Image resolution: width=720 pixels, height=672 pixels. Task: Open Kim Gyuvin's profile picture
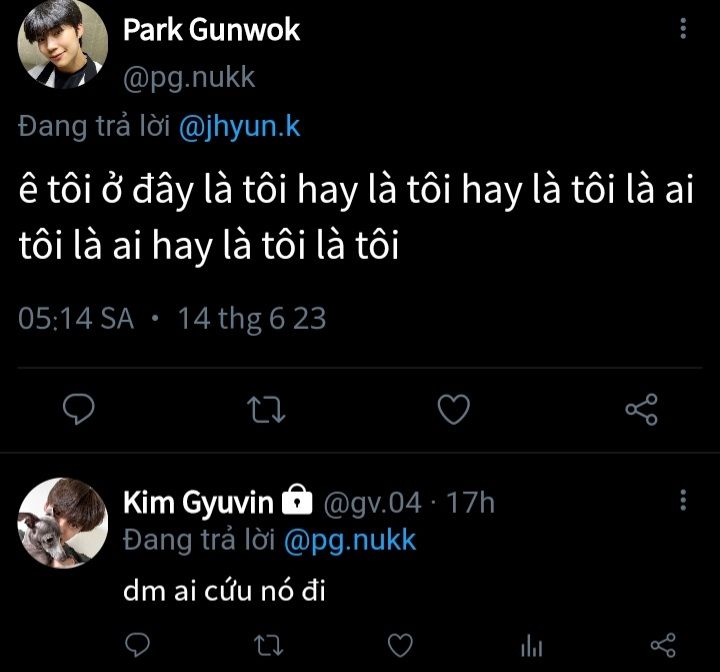62,523
